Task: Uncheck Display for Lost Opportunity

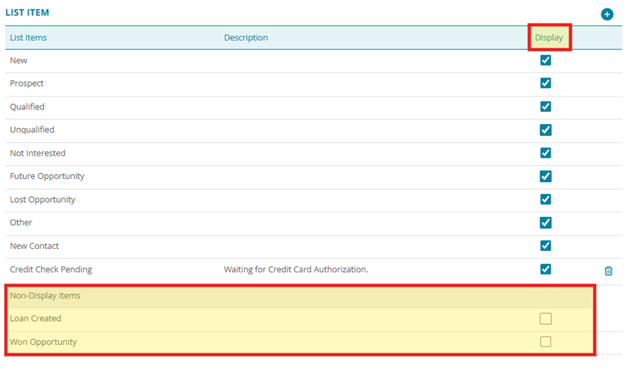Action: point(545,199)
